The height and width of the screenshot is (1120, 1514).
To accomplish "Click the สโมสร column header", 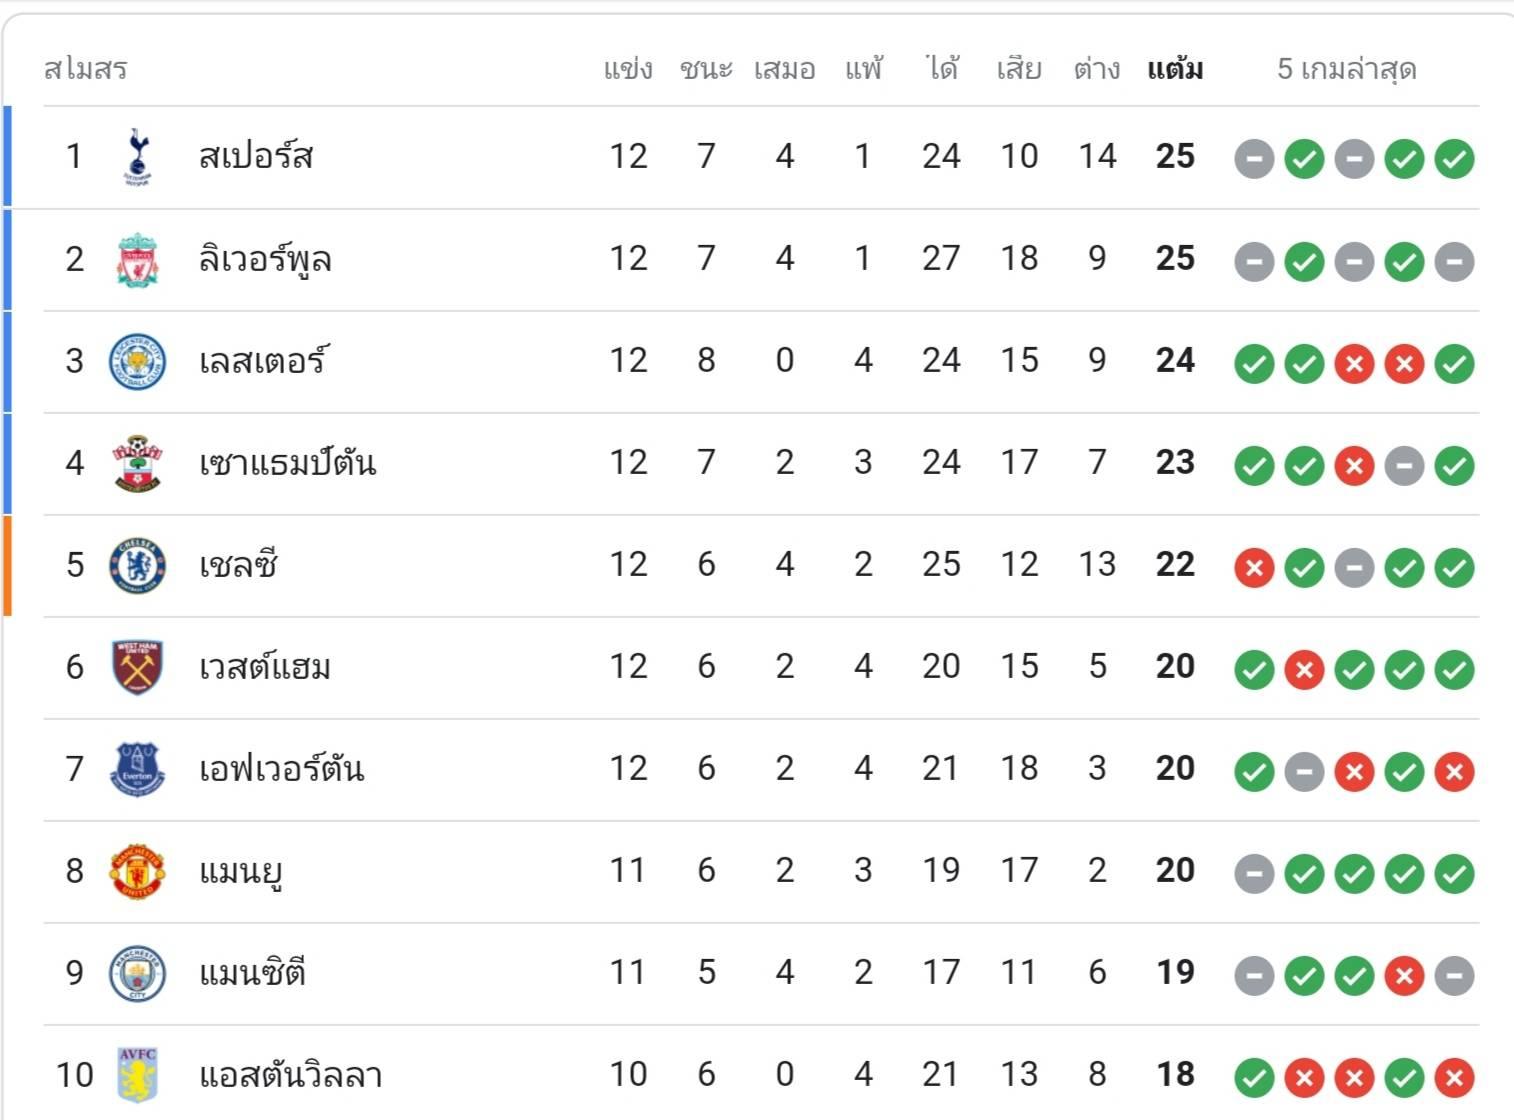I will (x=86, y=69).
